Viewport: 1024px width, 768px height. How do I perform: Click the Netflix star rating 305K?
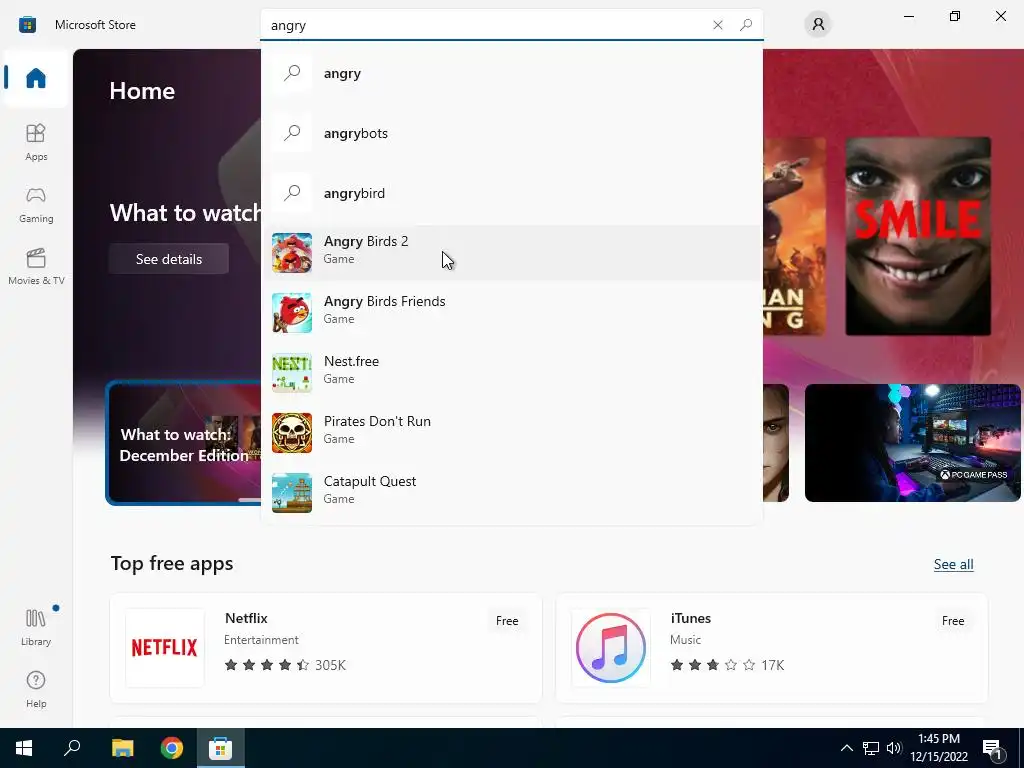click(285, 665)
